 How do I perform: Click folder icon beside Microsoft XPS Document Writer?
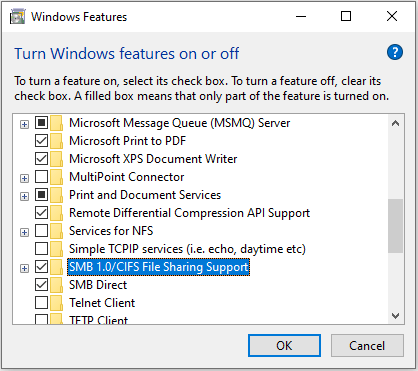(x=57, y=159)
